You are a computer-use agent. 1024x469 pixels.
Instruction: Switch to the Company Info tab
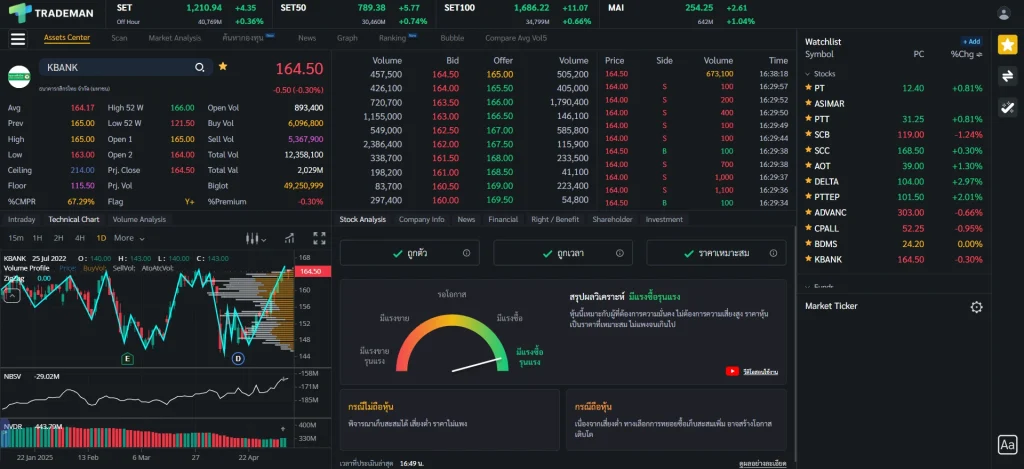point(421,219)
